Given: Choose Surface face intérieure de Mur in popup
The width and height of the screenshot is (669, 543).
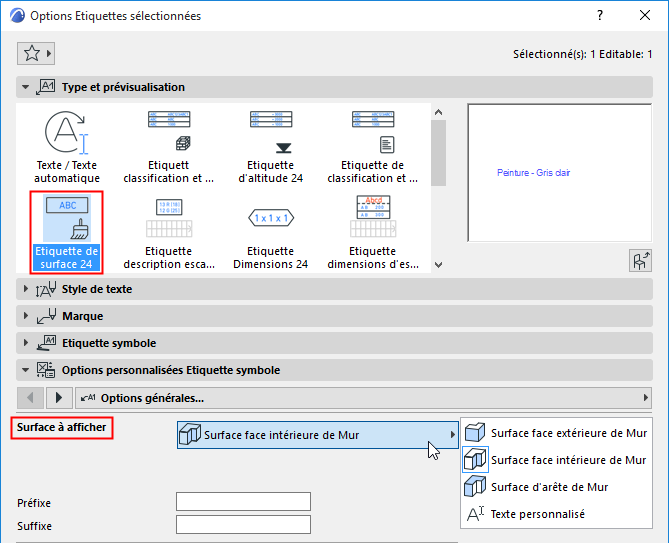Looking at the screenshot, I should [x=556, y=460].
